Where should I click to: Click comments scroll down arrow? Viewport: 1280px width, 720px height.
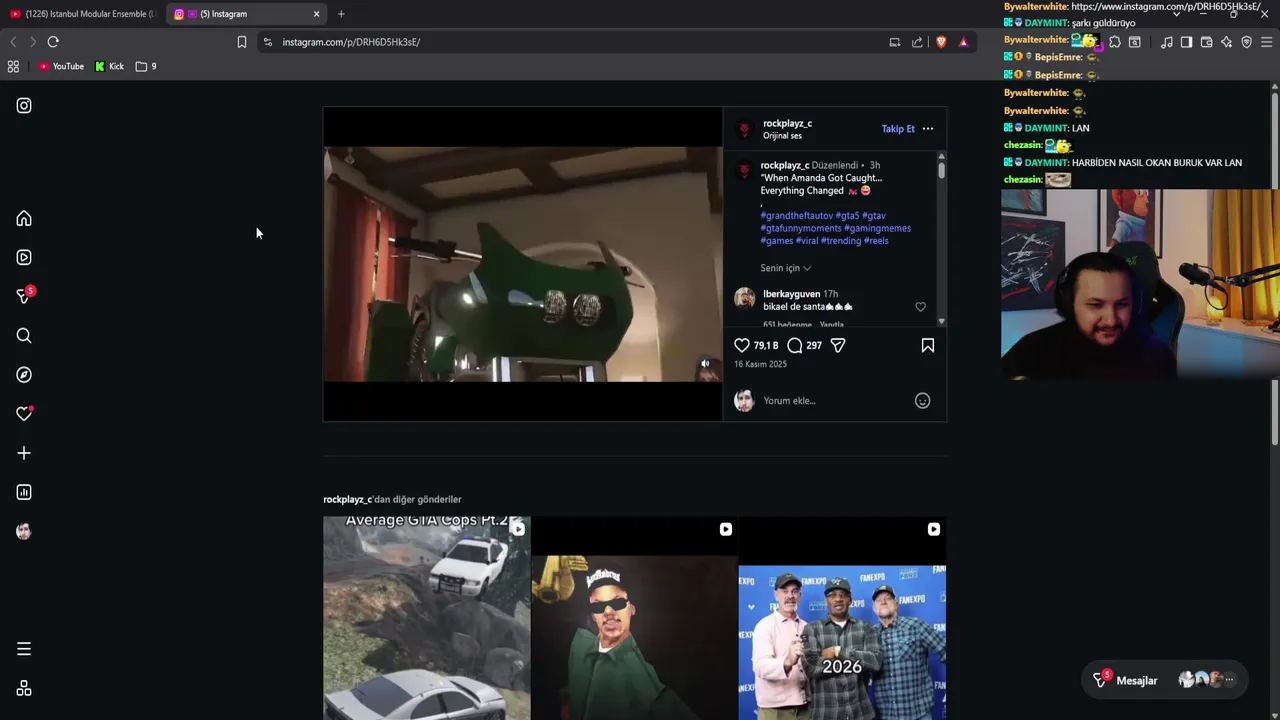pos(941,321)
